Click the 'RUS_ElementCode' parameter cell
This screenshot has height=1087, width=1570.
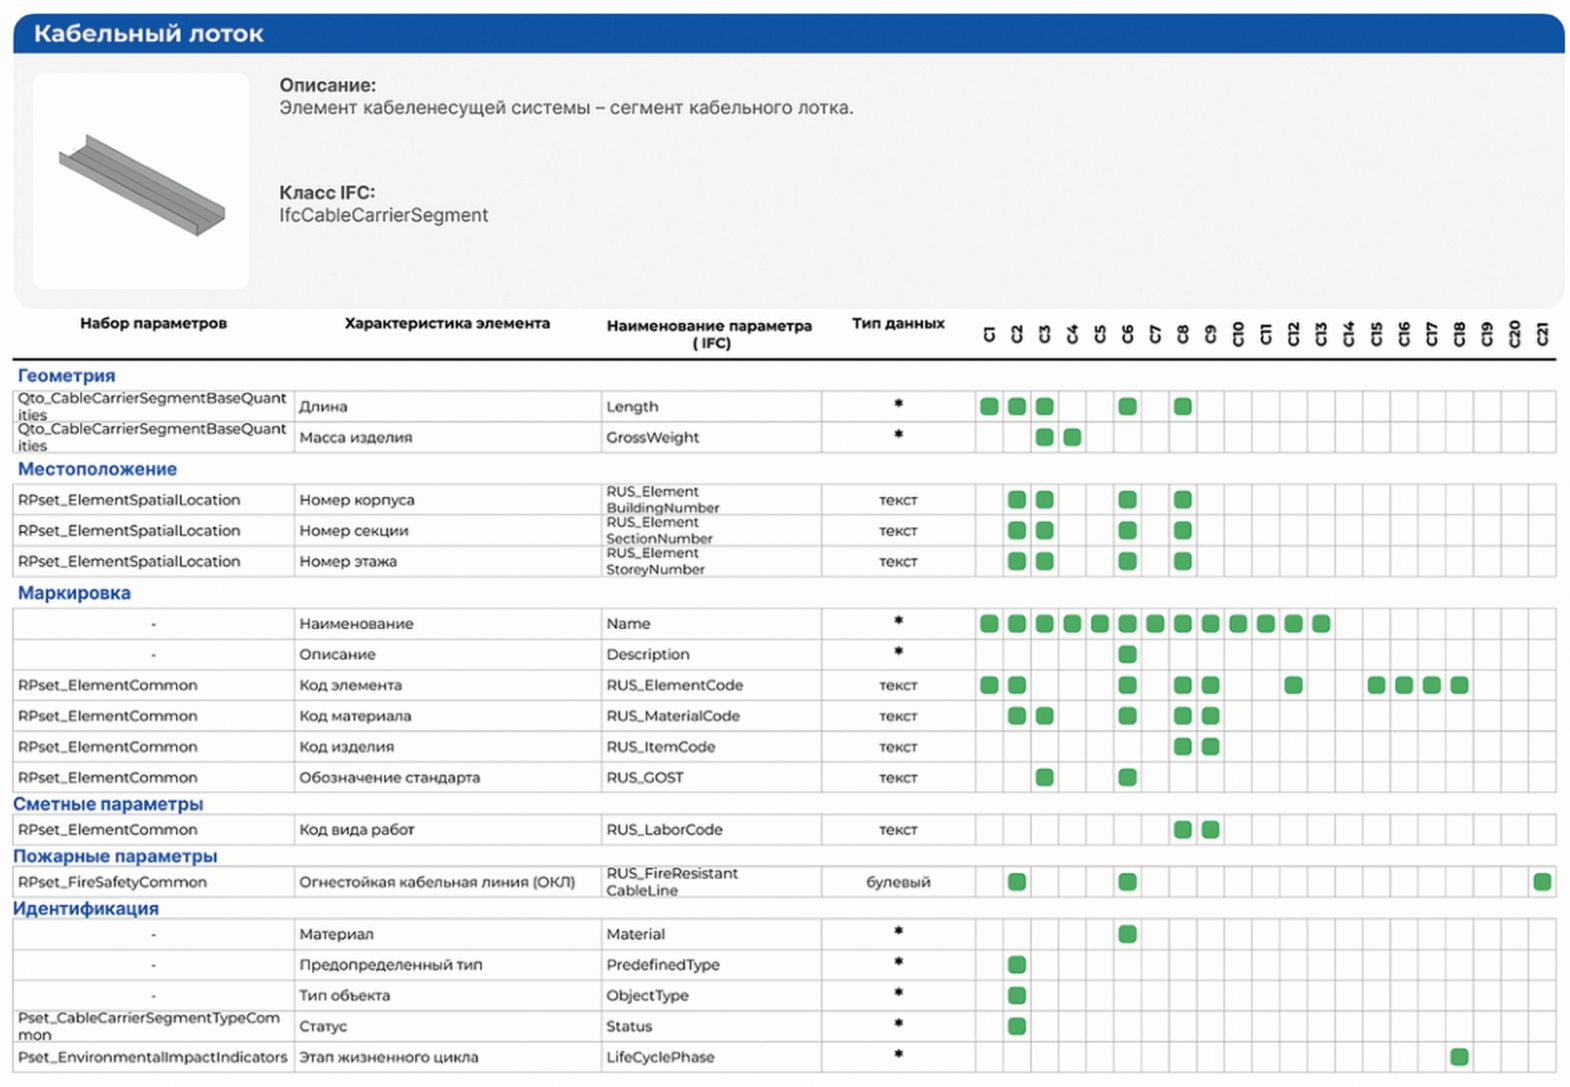coord(711,685)
